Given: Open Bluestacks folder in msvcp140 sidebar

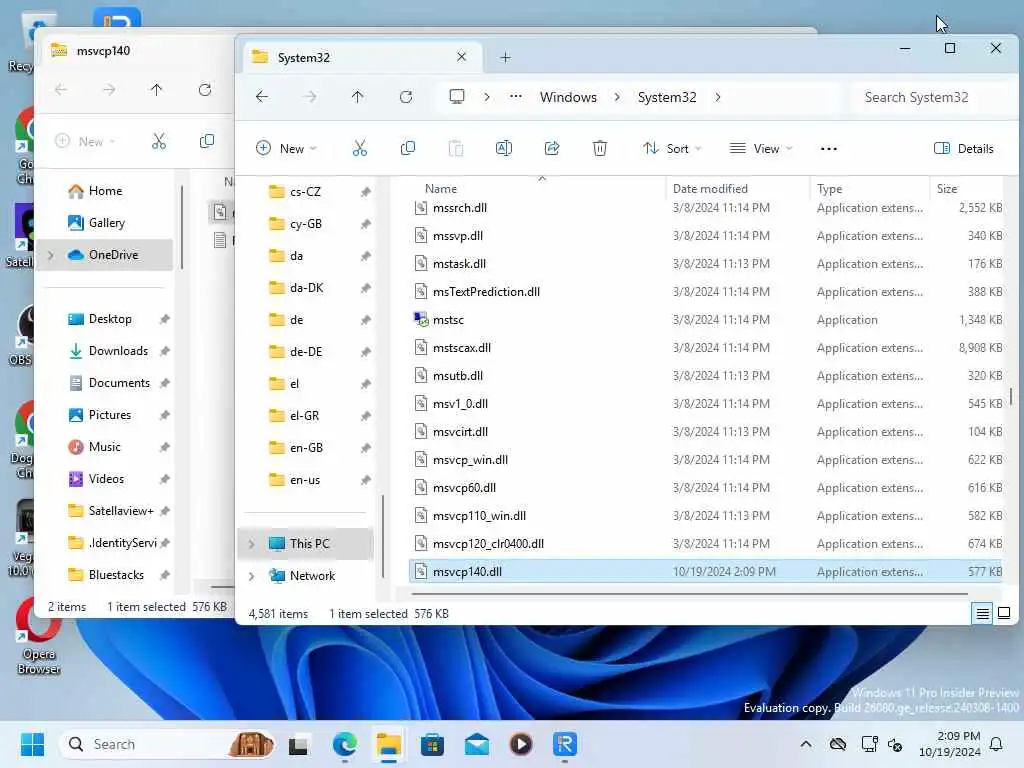Looking at the screenshot, I should 116,575.
